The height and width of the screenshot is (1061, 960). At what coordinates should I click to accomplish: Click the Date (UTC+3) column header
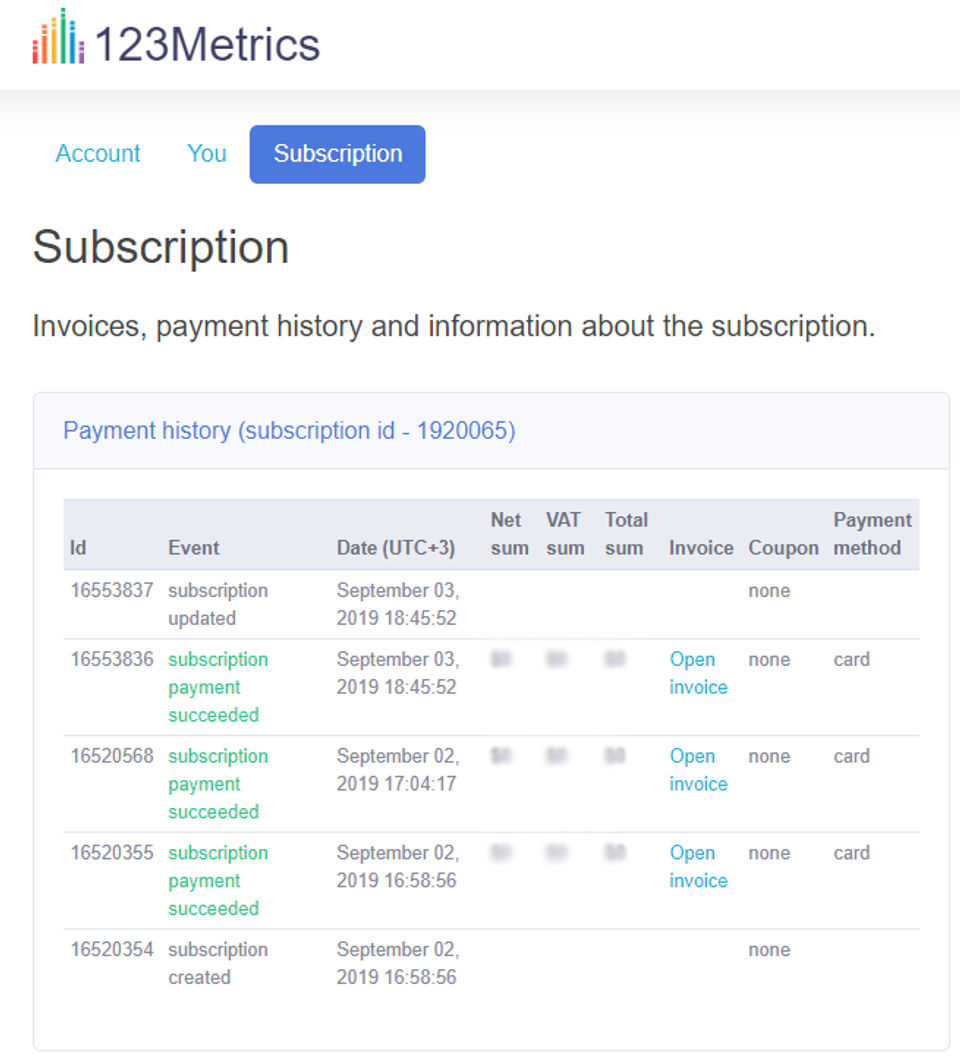coord(396,547)
